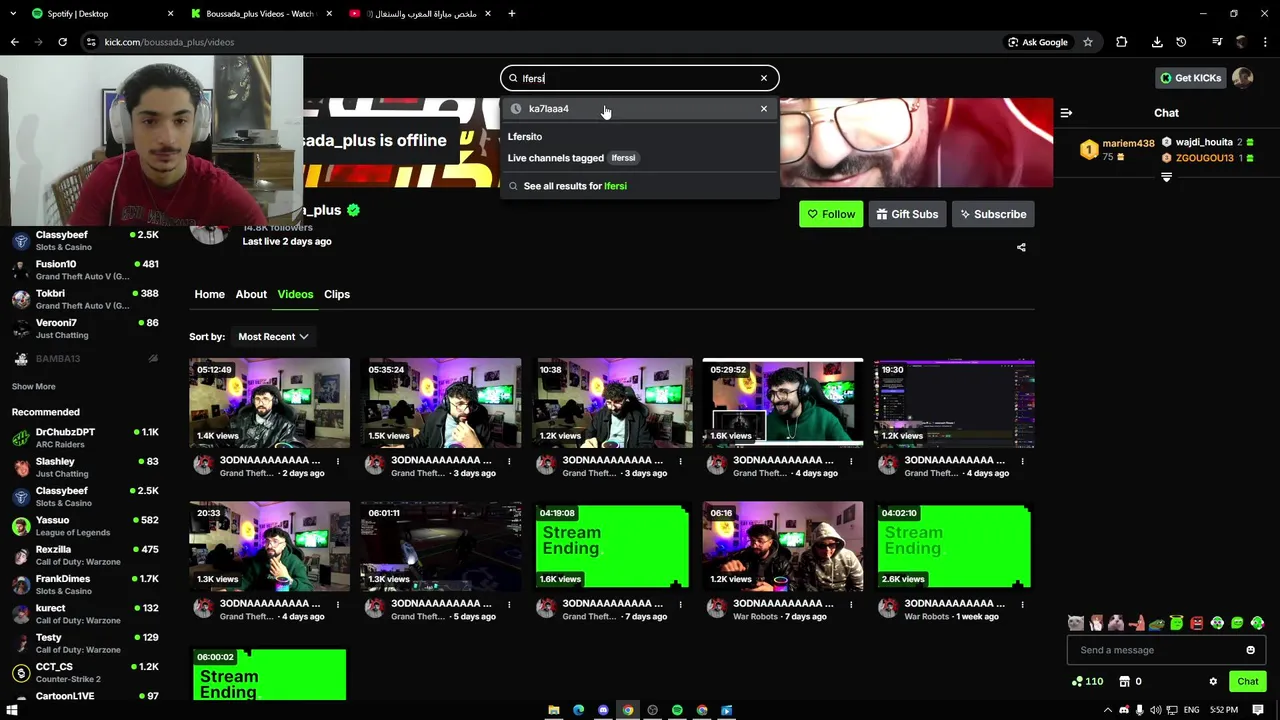Screen dimensions: 1280x720
Task: Click the lfersi live channels tag
Action: click(623, 158)
